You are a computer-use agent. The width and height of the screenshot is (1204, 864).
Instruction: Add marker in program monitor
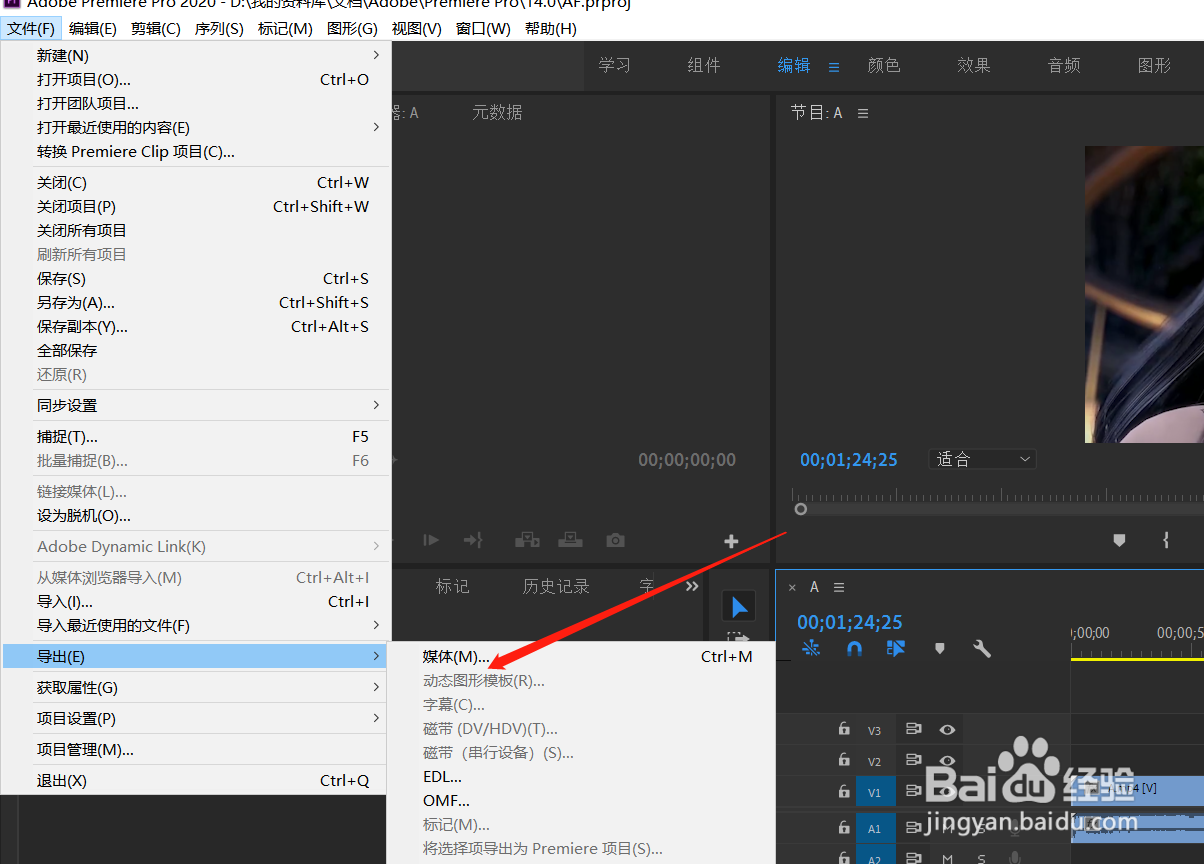tap(1119, 540)
